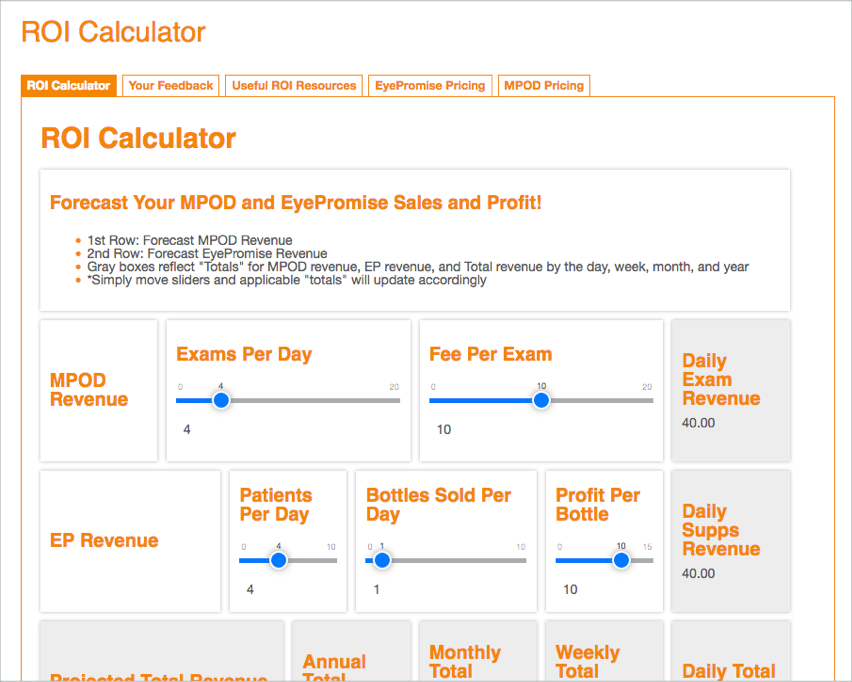
Task: Click Daily Exam Revenue amount 40.00
Action: [x=698, y=423]
